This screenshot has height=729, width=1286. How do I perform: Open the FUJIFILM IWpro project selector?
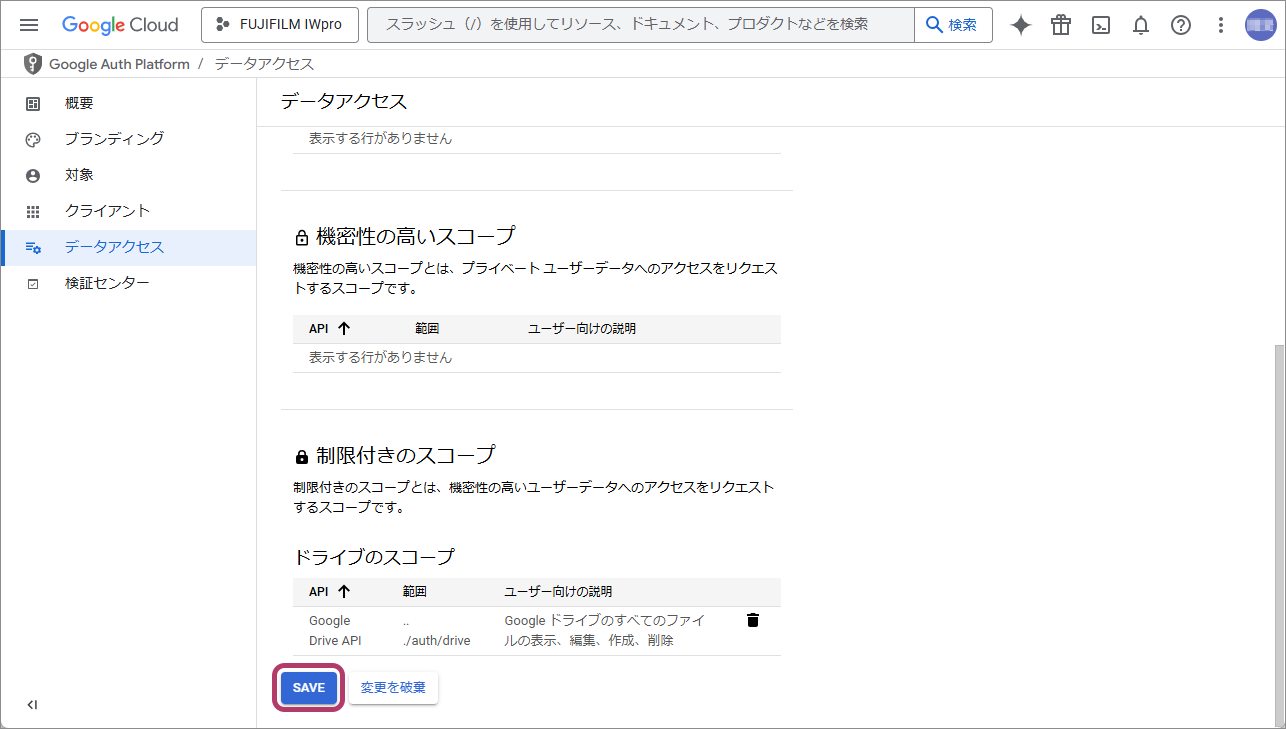[x=280, y=25]
